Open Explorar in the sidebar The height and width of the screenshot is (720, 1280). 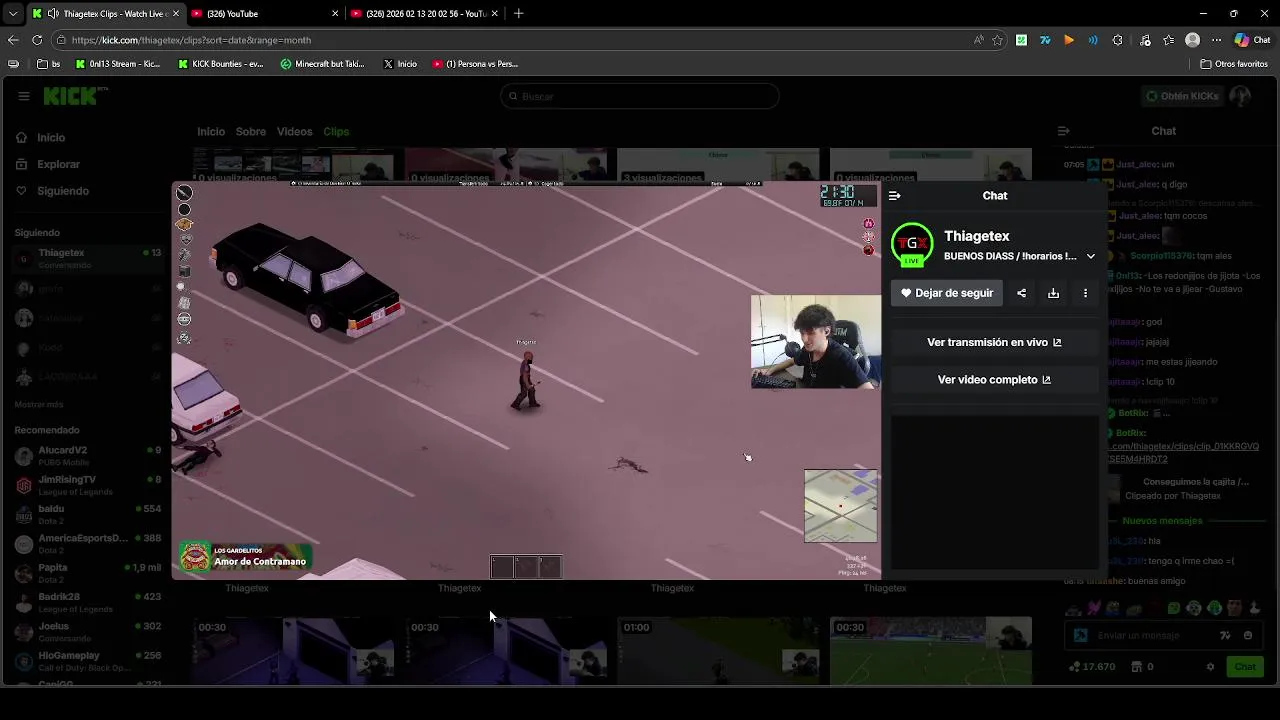coord(58,164)
